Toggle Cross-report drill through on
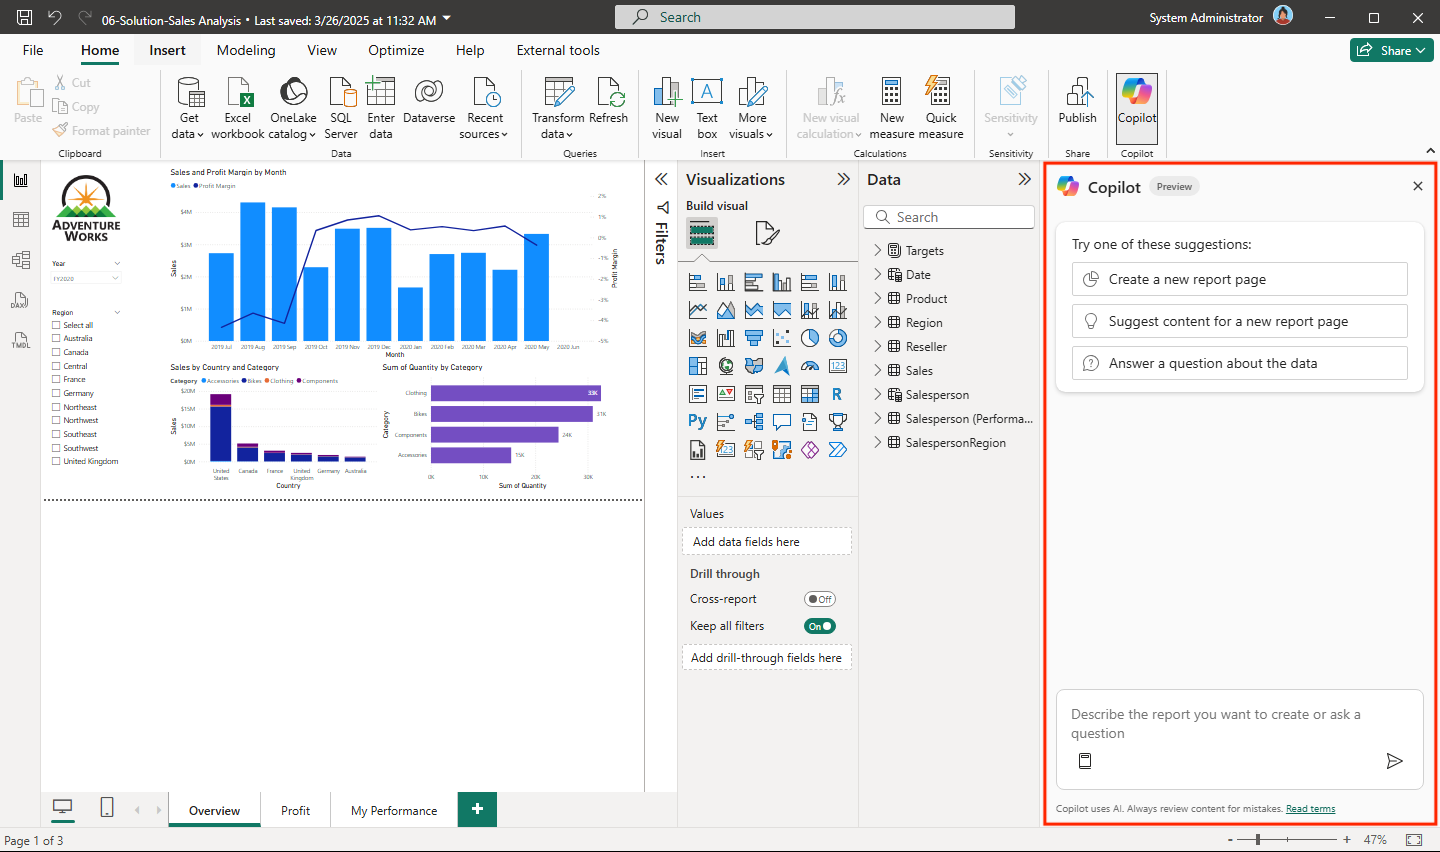Image resolution: width=1440 pixels, height=852 pixels. [819, 598]
